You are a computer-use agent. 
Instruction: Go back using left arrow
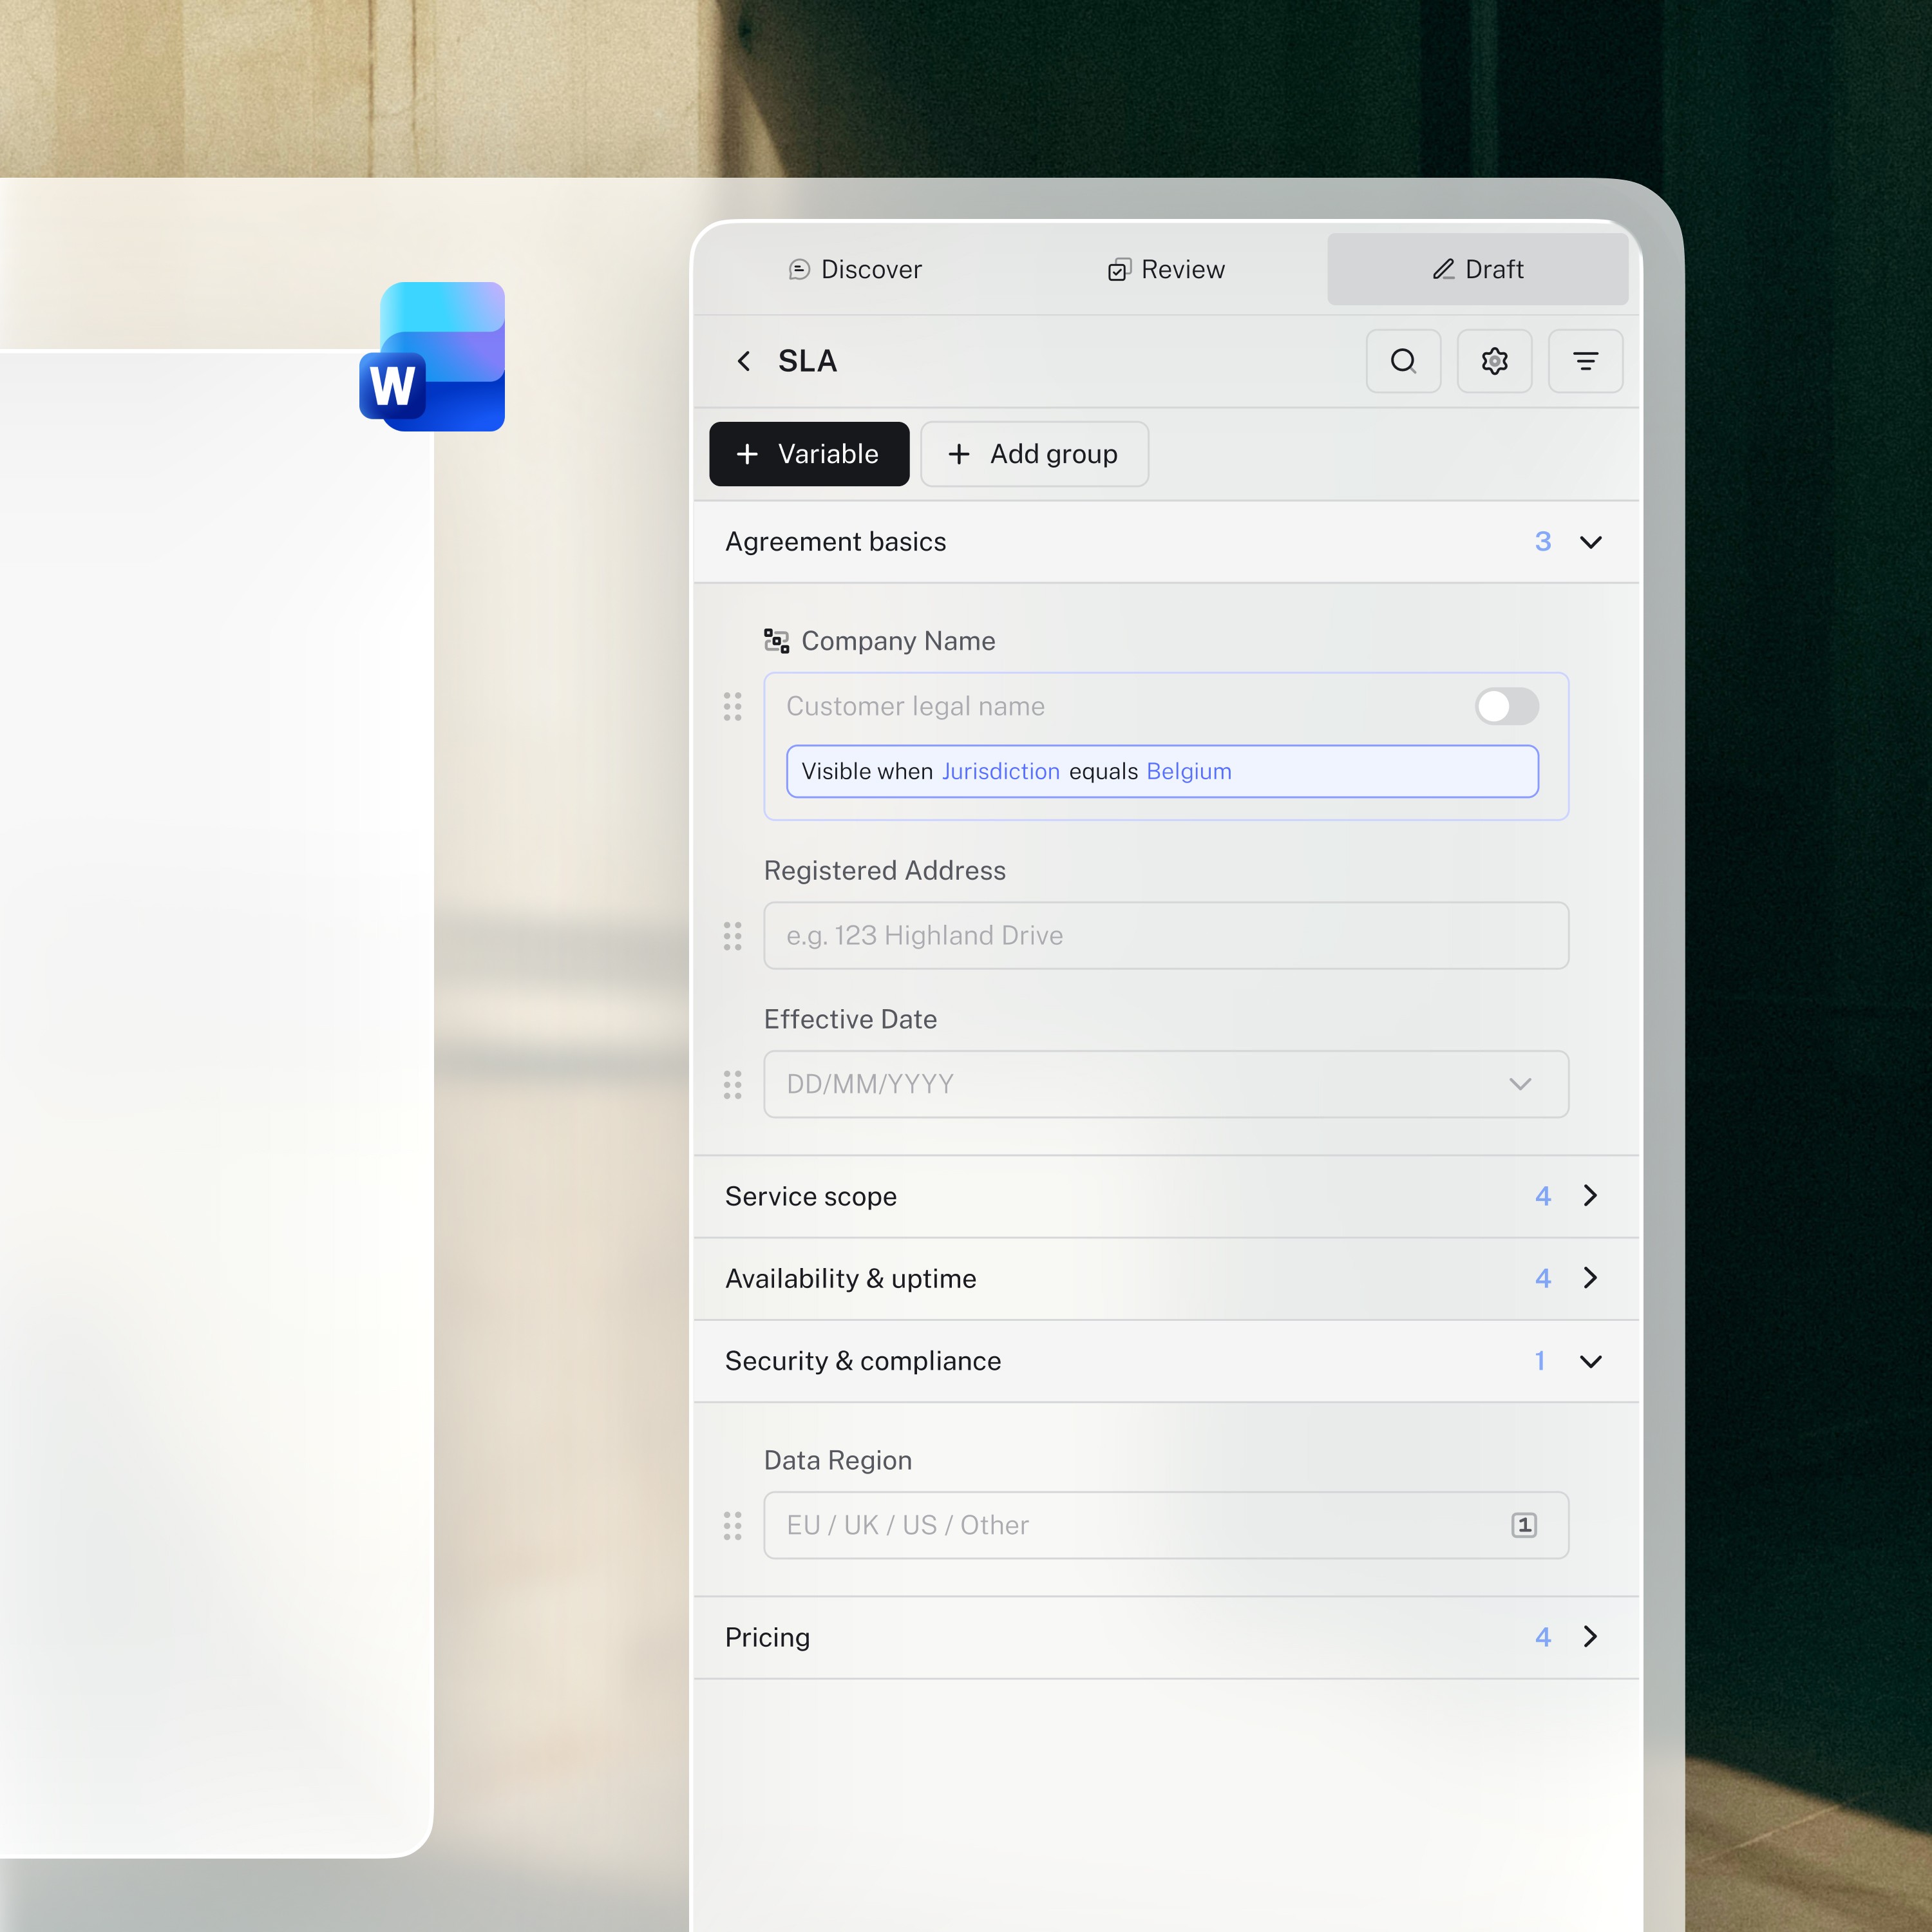pyautogui.click(x=744, y=361)
